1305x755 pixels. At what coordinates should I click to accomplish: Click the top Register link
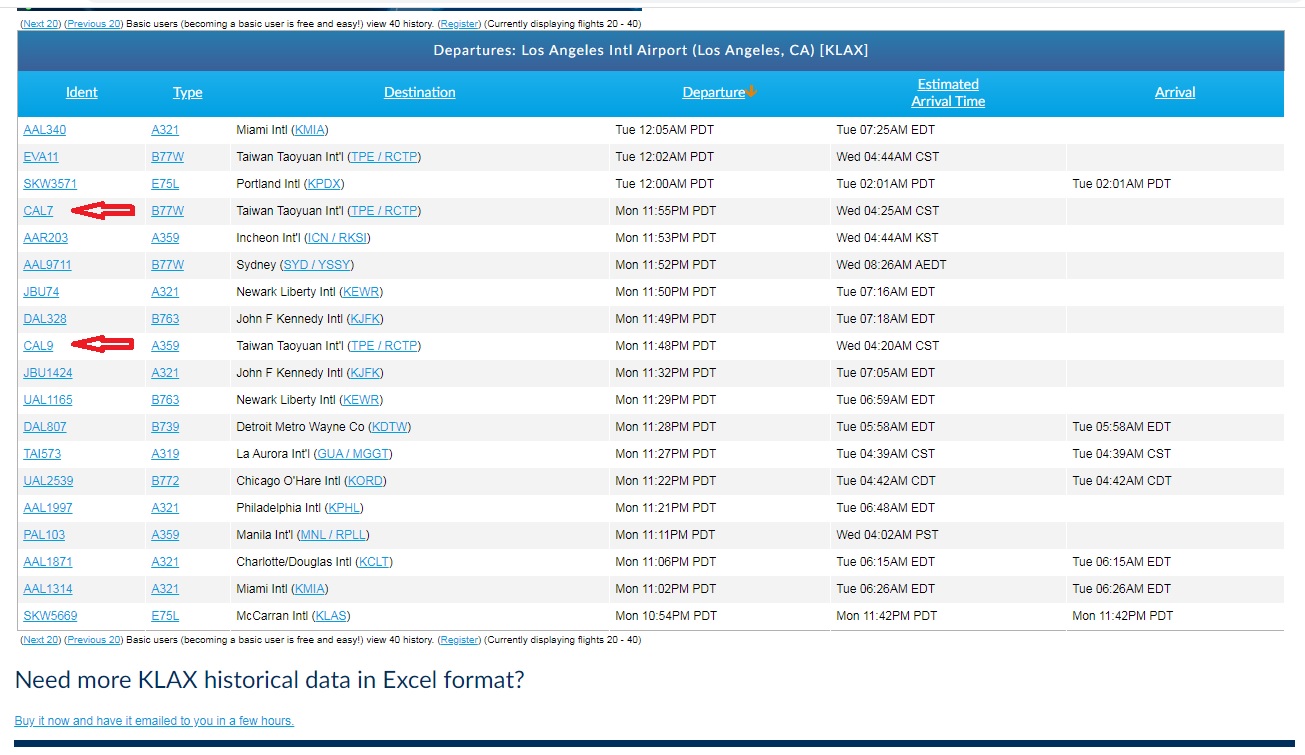coord(459,23)
